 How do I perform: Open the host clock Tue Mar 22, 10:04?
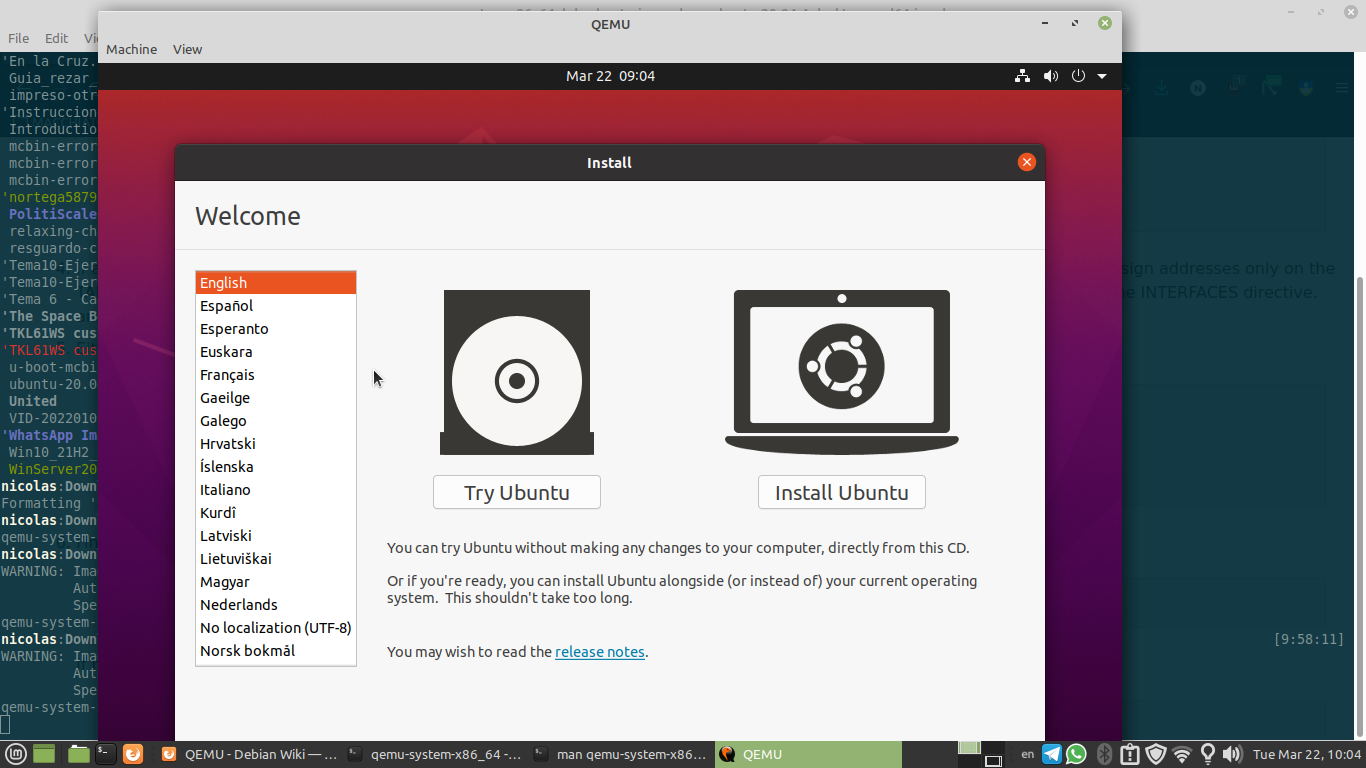tap(1307, 754)
